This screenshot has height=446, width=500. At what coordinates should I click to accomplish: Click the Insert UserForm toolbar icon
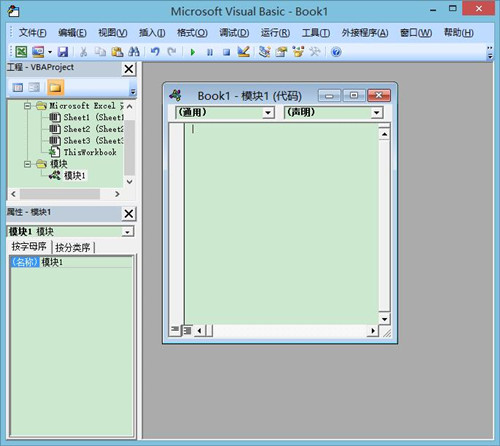pyautogui.click(x=38, y=52)
